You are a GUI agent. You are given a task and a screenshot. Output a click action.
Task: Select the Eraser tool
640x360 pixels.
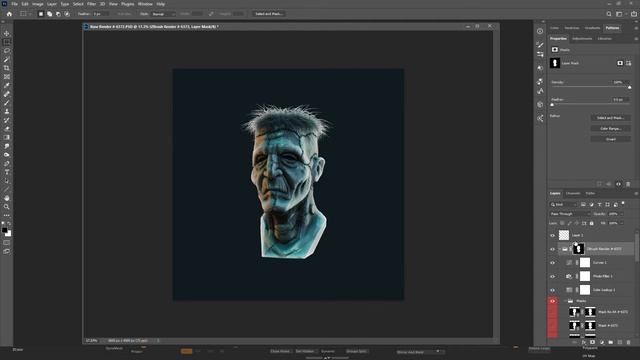click(7, 129)
